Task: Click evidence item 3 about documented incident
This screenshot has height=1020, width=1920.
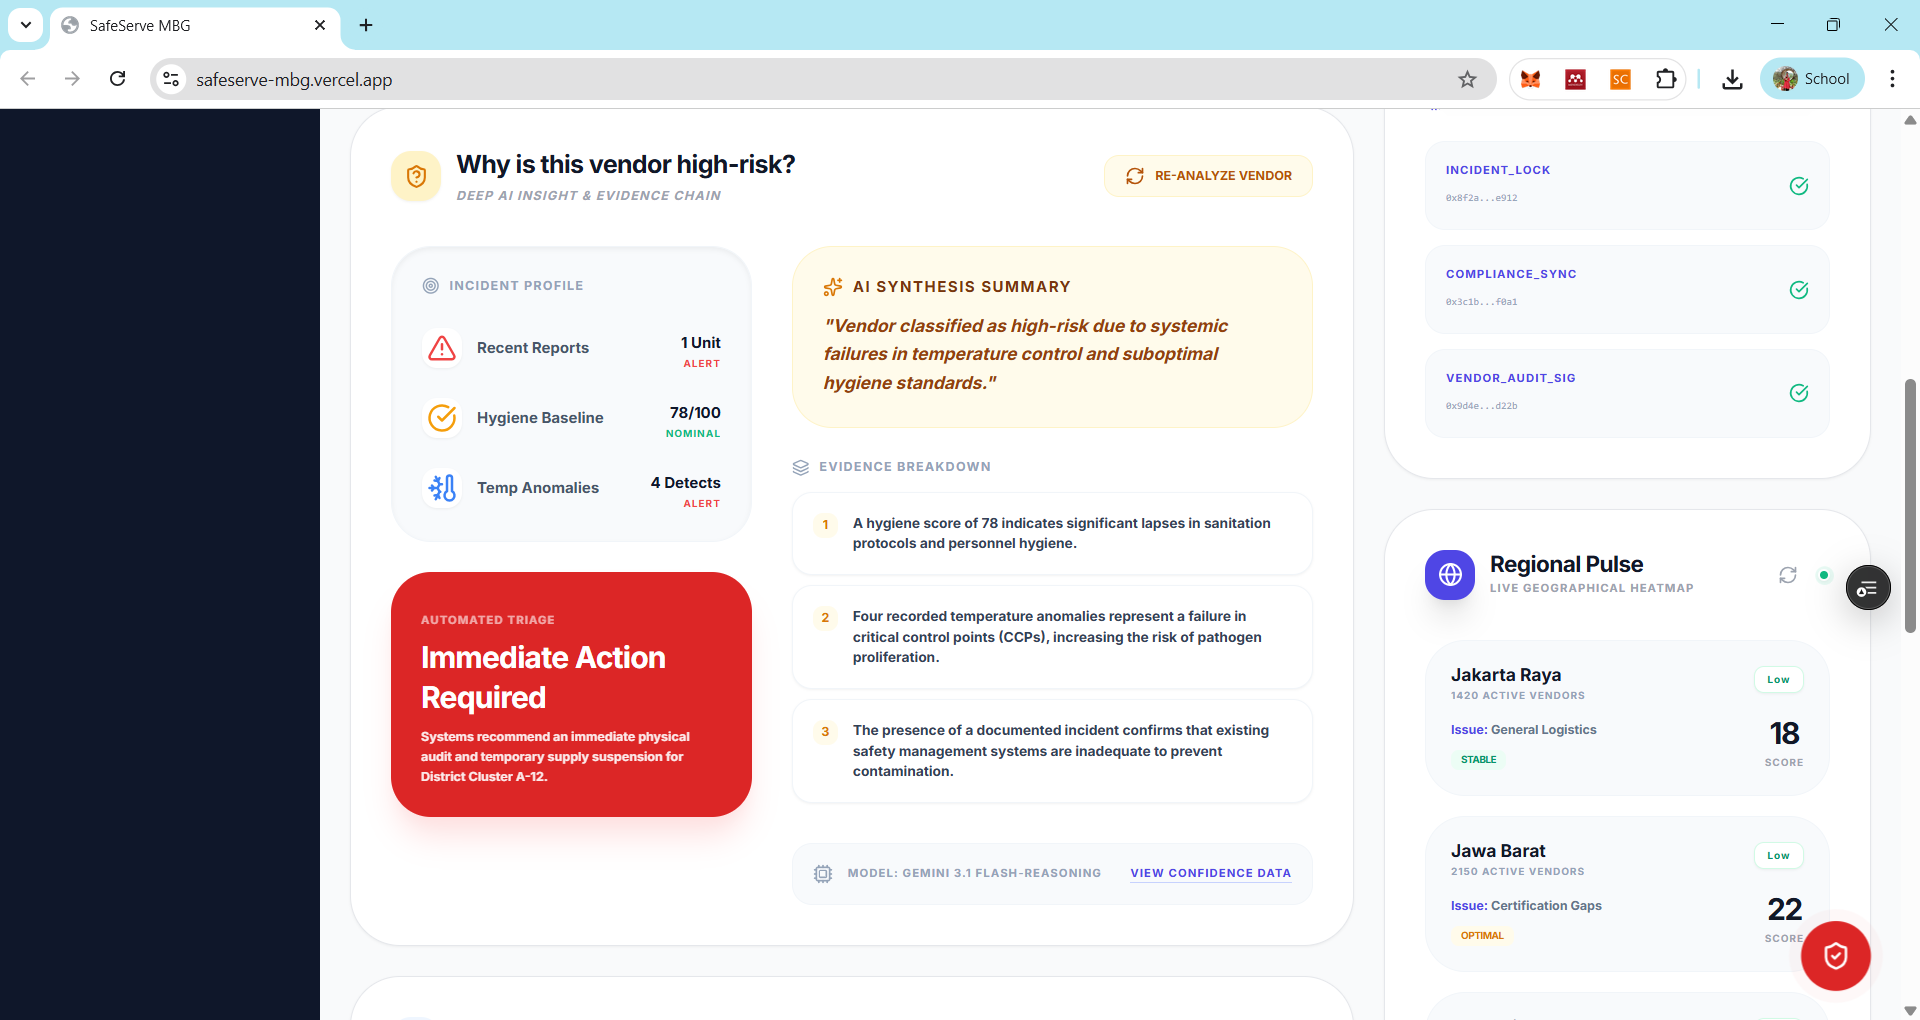Action: pos(1052,751)
